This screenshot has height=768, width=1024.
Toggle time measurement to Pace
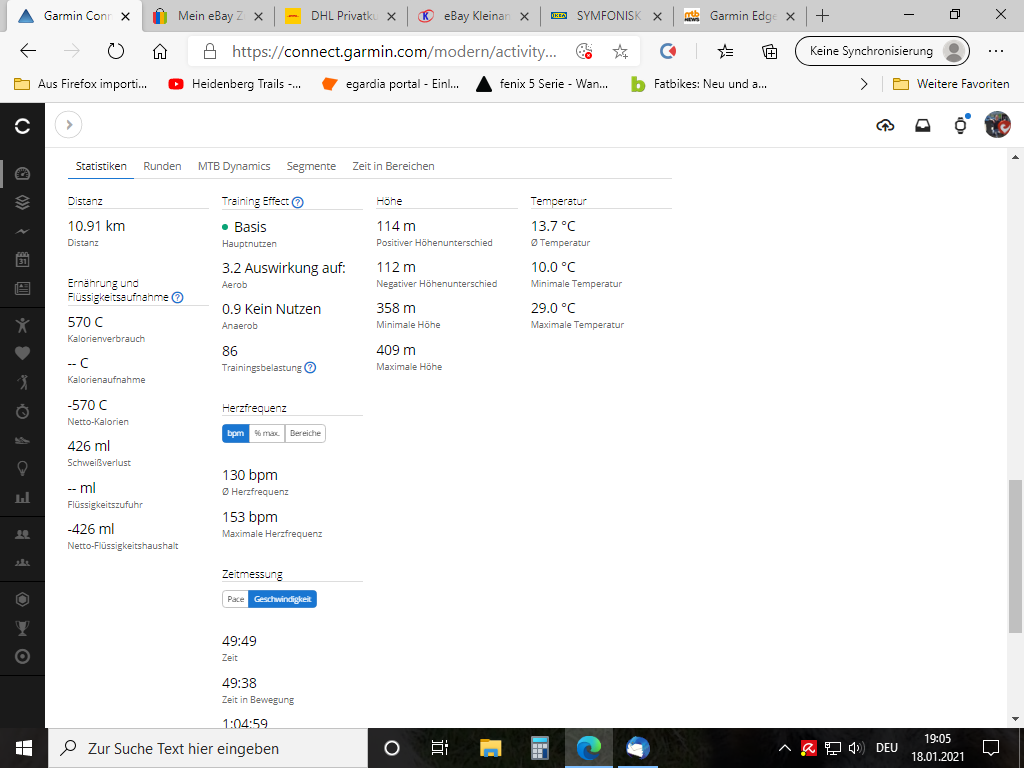[x=235, y=599]
